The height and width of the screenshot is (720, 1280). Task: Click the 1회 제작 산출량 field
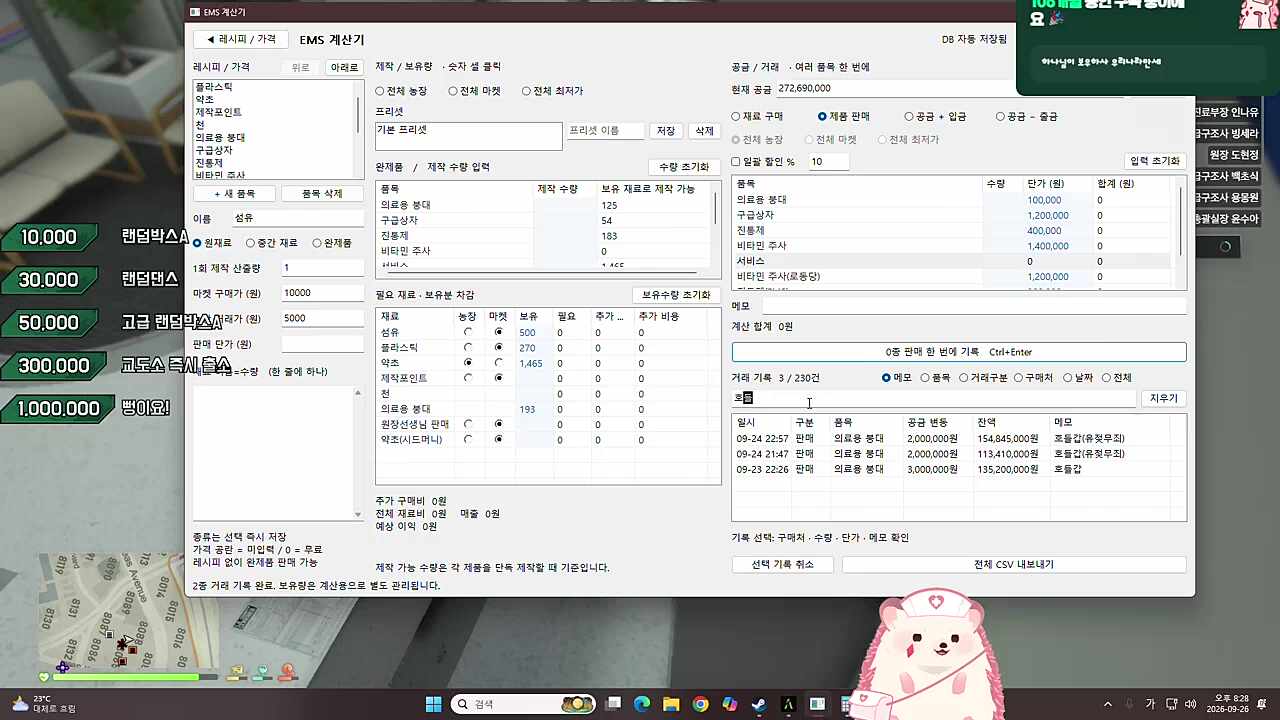click(322, 268)
